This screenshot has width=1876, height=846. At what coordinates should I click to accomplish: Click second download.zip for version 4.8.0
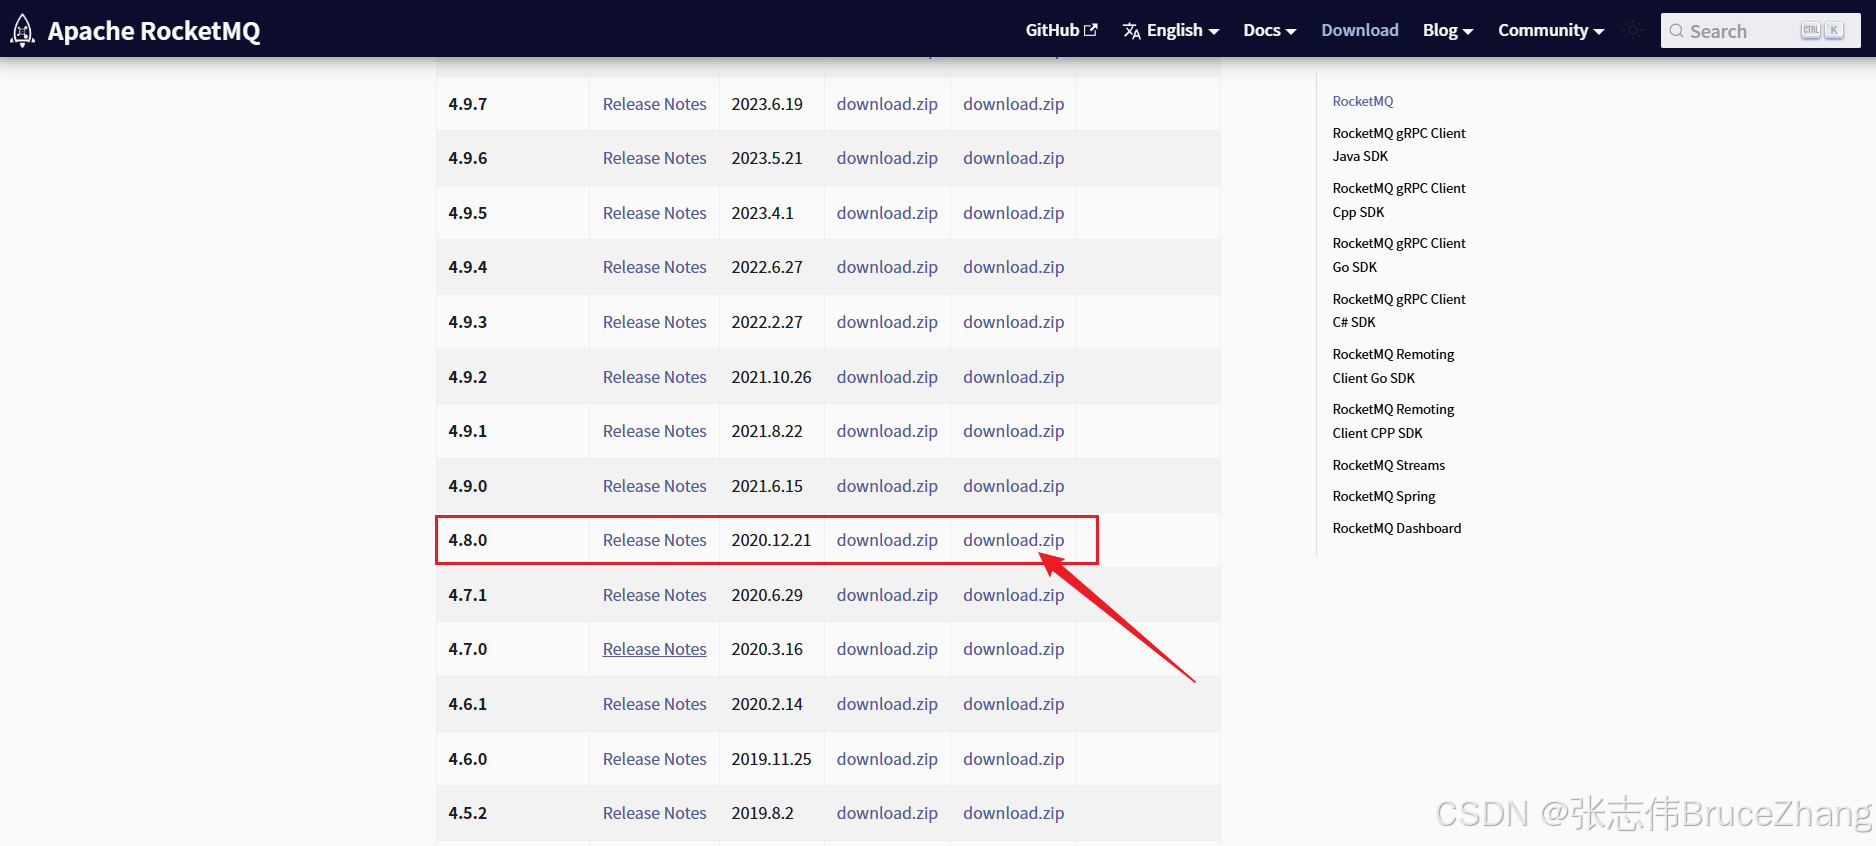tap(1013, 540)
